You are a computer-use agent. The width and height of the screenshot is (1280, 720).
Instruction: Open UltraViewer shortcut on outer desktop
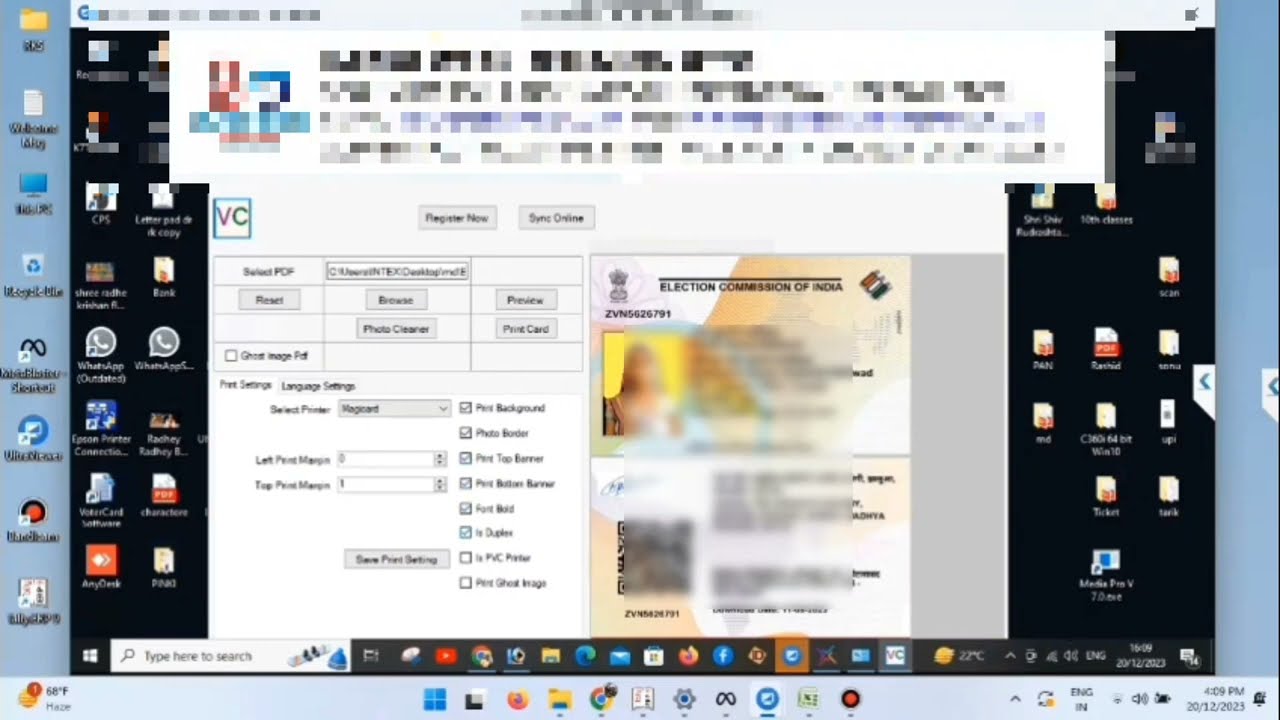point(33,438)
